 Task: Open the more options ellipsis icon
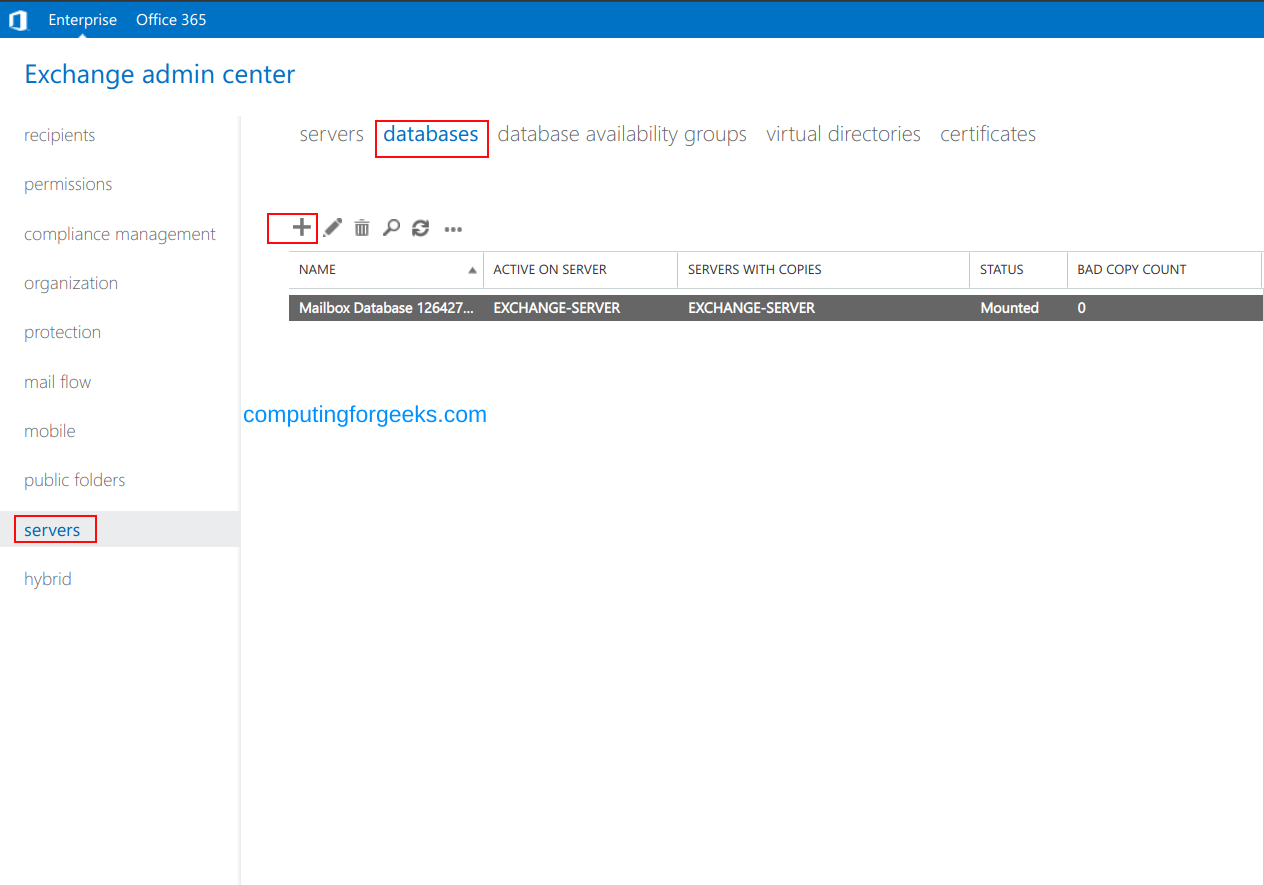(453, 229)
